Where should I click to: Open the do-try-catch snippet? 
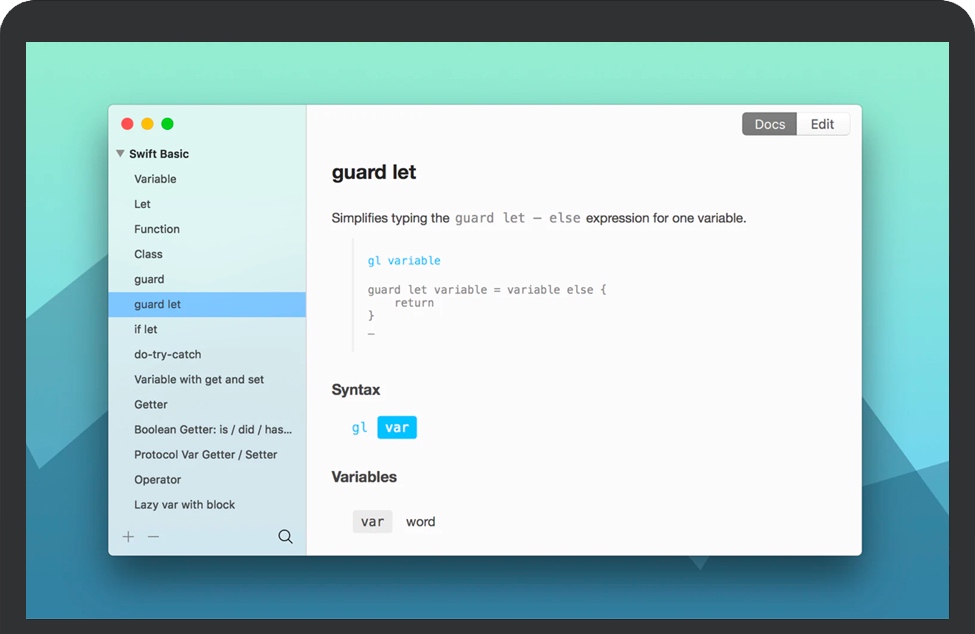pyautogui.click(x=167, y=354)
